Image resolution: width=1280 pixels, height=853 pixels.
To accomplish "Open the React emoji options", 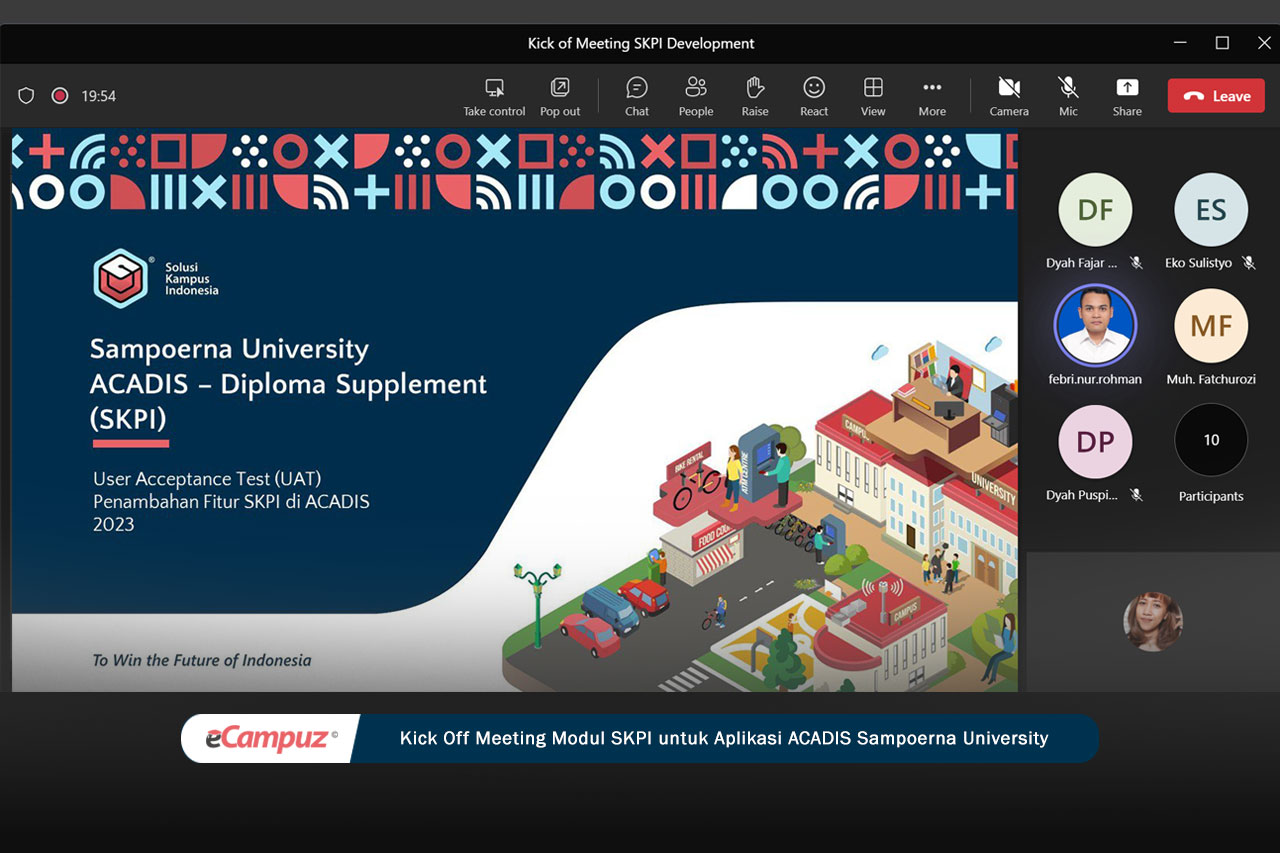I will point(814,97).
